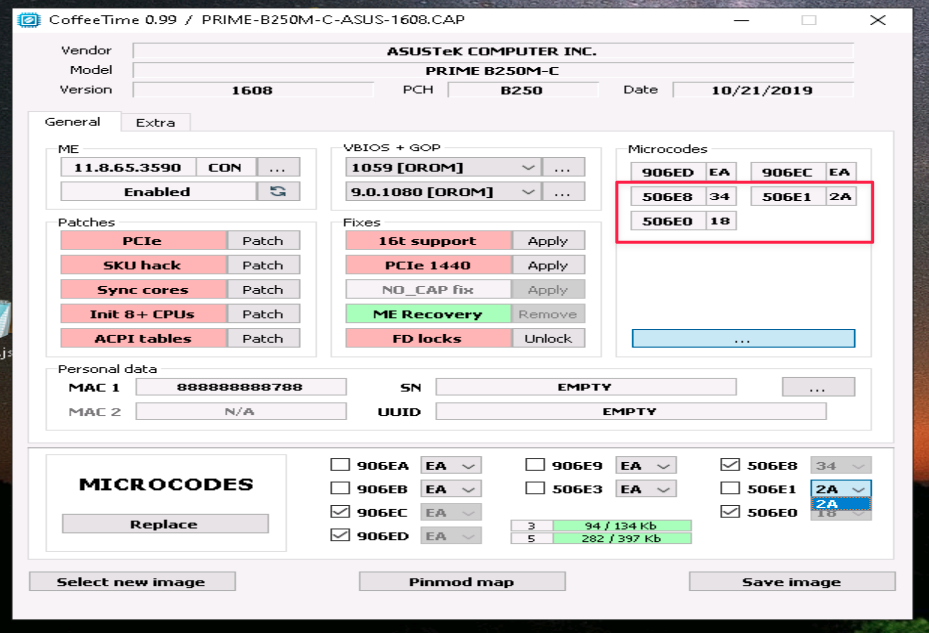Patch the SKU hack entry
929x633 pixels.
point(263,265)
